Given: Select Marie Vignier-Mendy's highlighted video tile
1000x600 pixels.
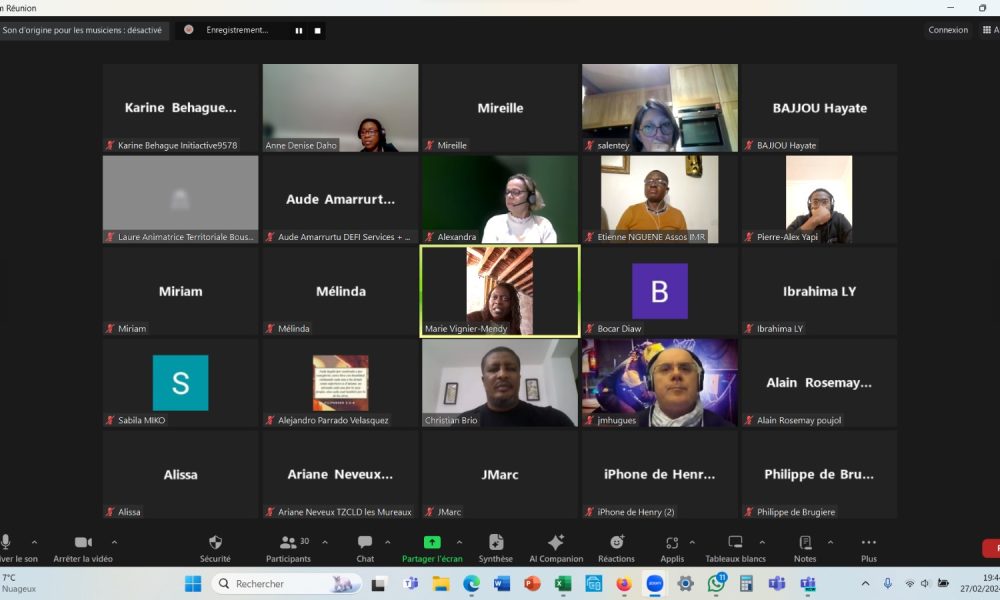Looking at the screenshot, I should (500, 291).
